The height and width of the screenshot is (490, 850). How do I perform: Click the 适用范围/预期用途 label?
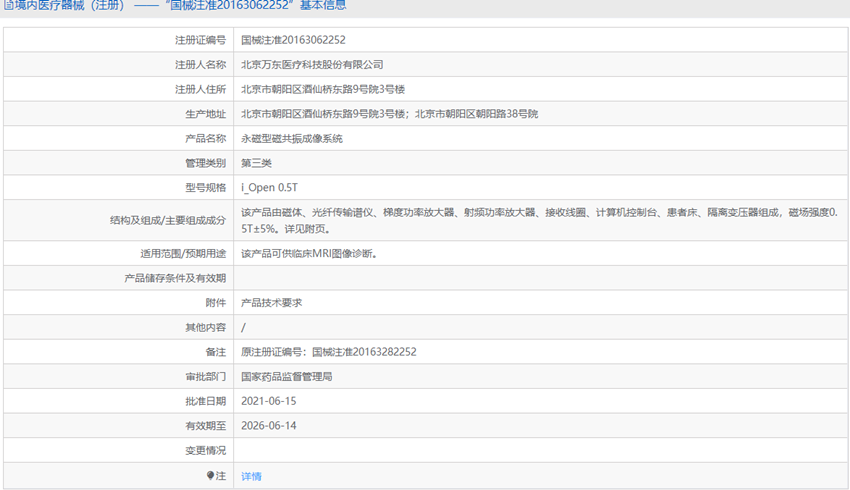(x=183, y=253)
